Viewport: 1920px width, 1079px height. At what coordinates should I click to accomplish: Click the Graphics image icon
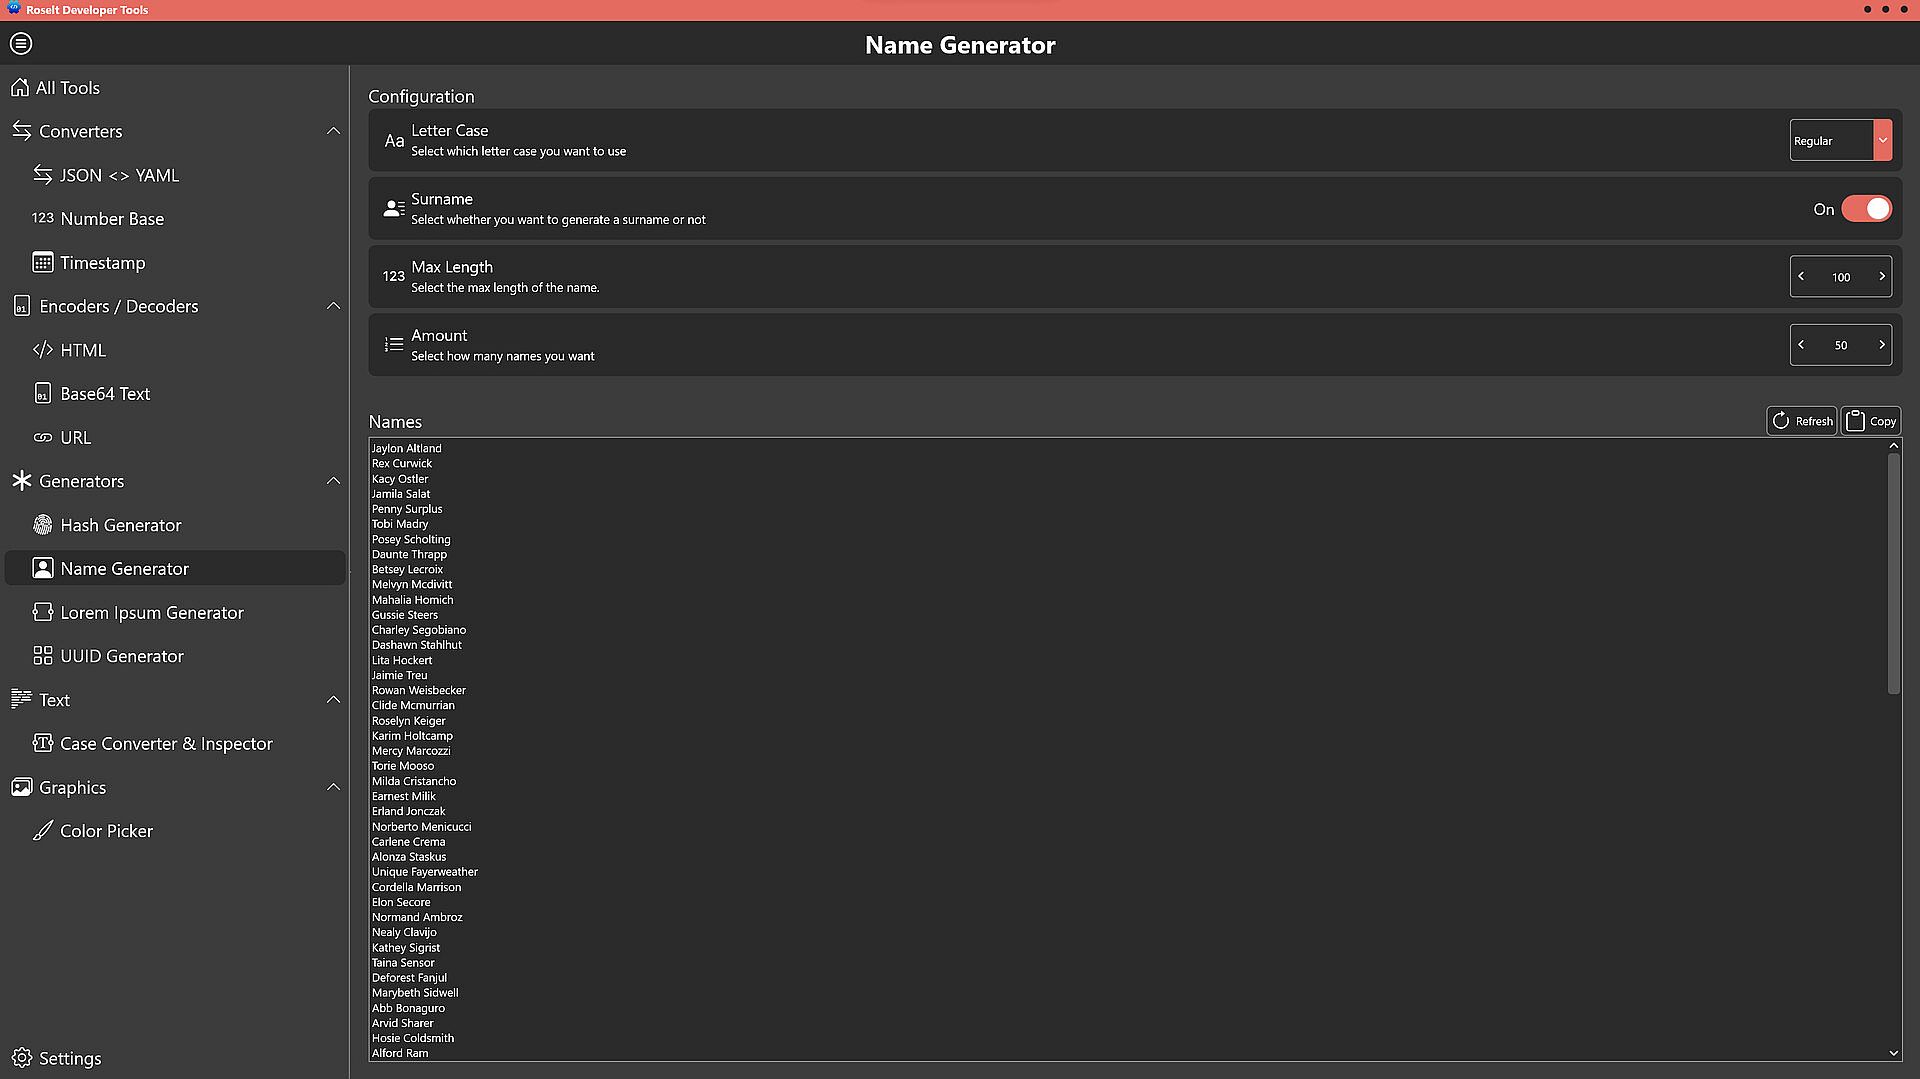pyautogui.click(x=21, y=787)
